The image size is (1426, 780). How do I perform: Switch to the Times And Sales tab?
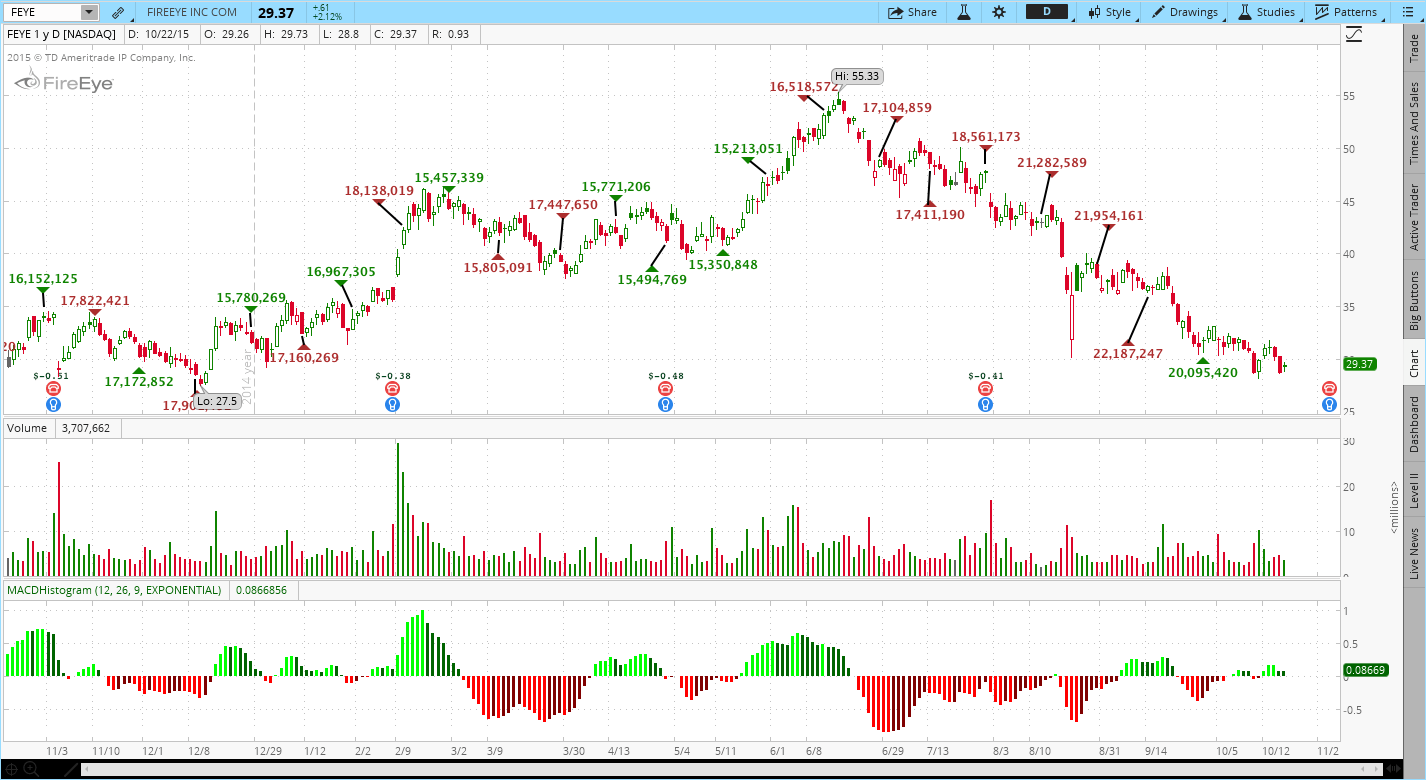1414,123
